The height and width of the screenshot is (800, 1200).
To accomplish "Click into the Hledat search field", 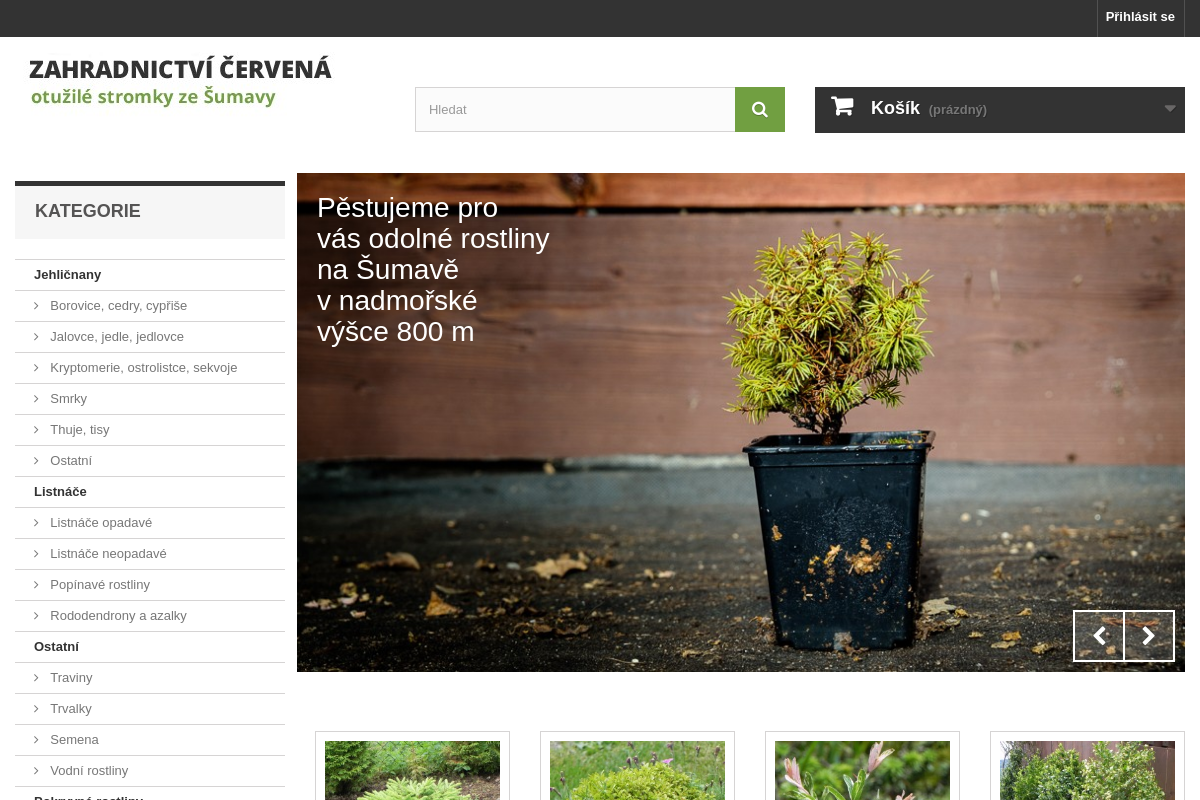I will (574, 109).
